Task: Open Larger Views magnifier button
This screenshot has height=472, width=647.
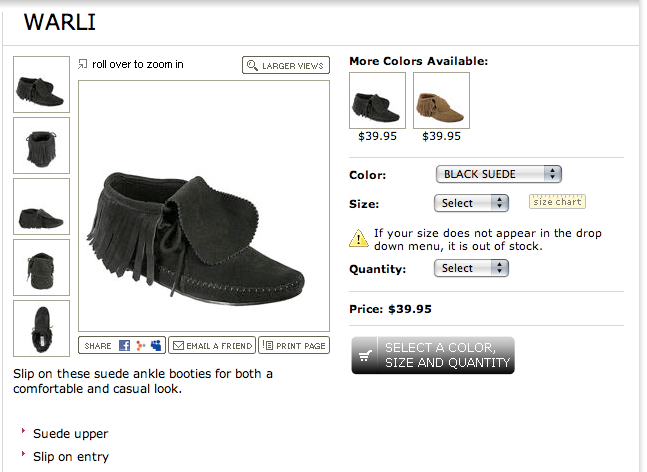Action: tap(286, 65)
